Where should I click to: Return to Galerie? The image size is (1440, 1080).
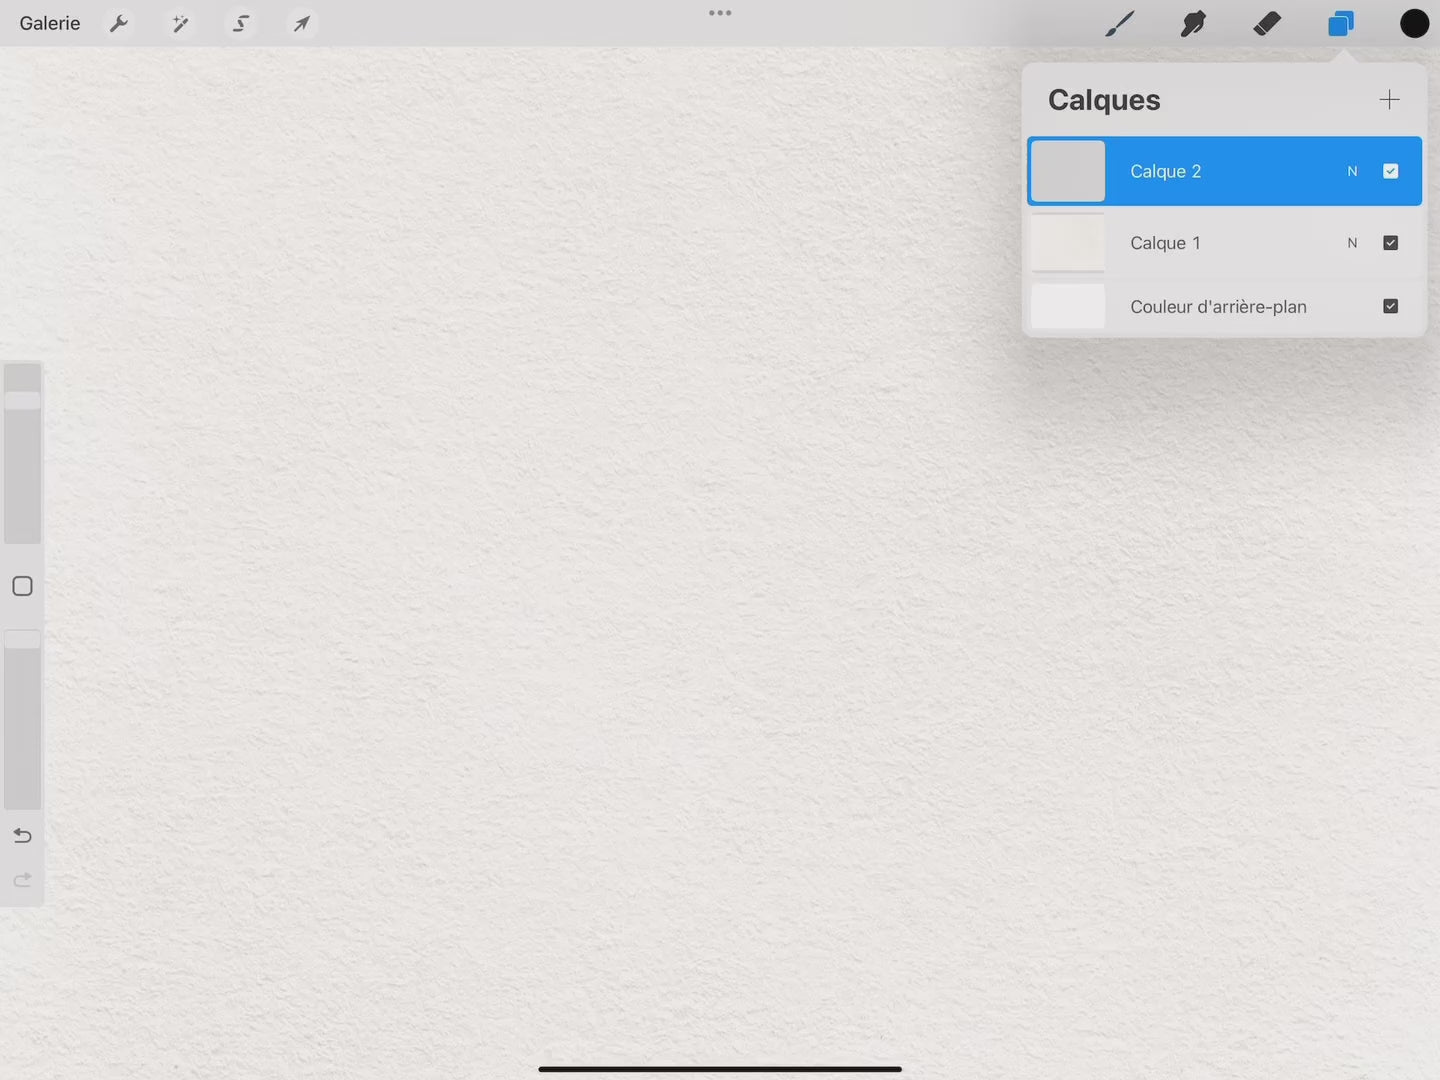tap(50, 23)
